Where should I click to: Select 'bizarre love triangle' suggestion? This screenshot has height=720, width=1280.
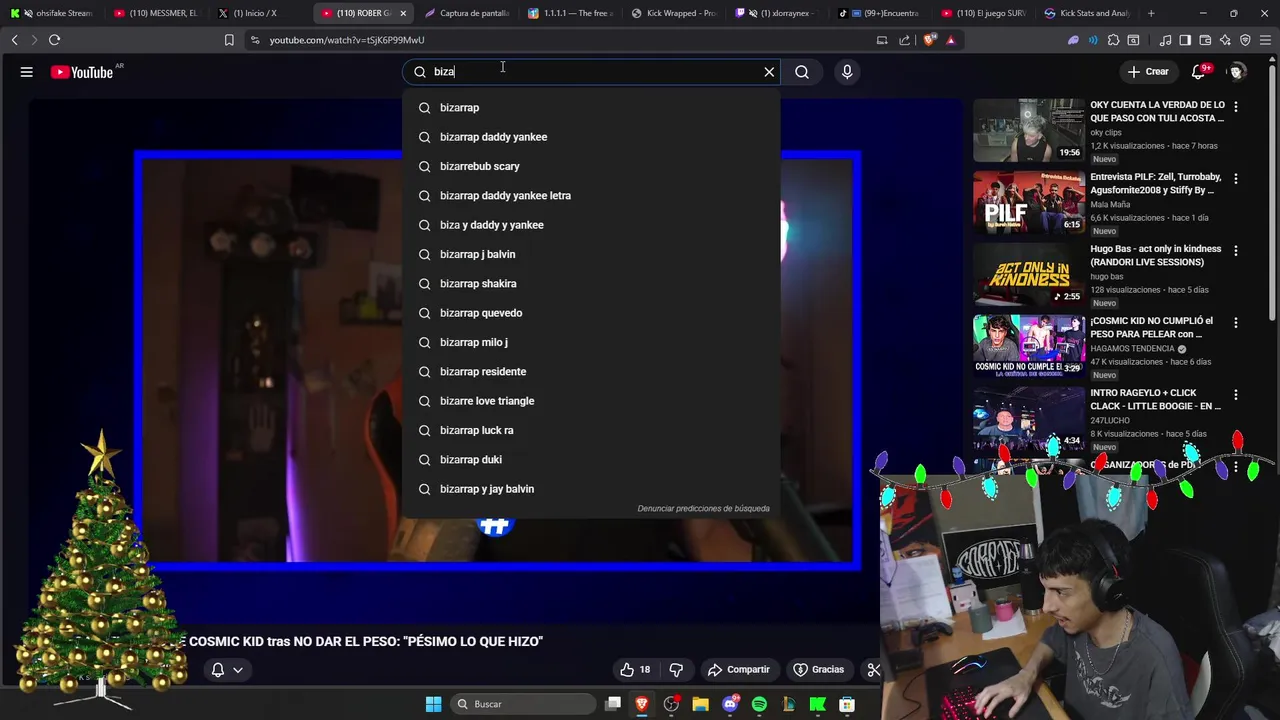point(590,401)
